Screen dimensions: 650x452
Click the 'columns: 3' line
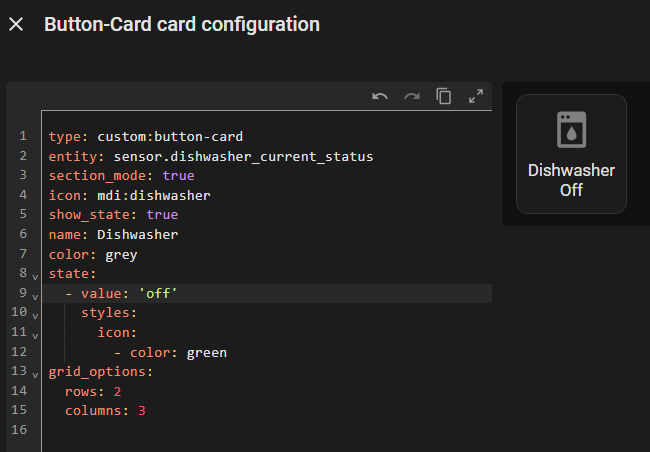[x=105, y=411]
